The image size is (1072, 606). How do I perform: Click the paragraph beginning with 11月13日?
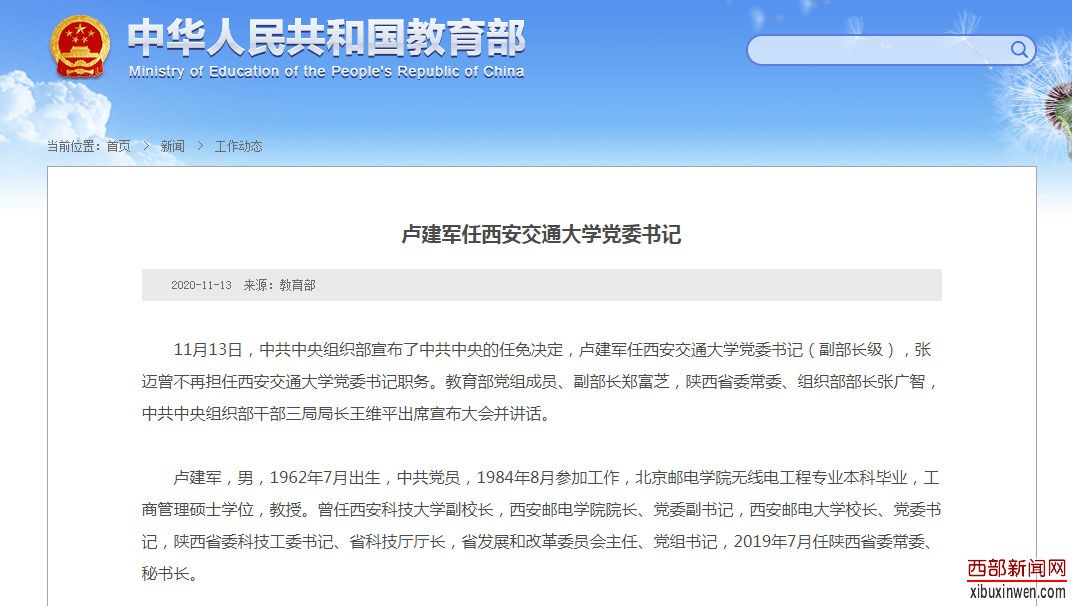[x=541, y=381]
